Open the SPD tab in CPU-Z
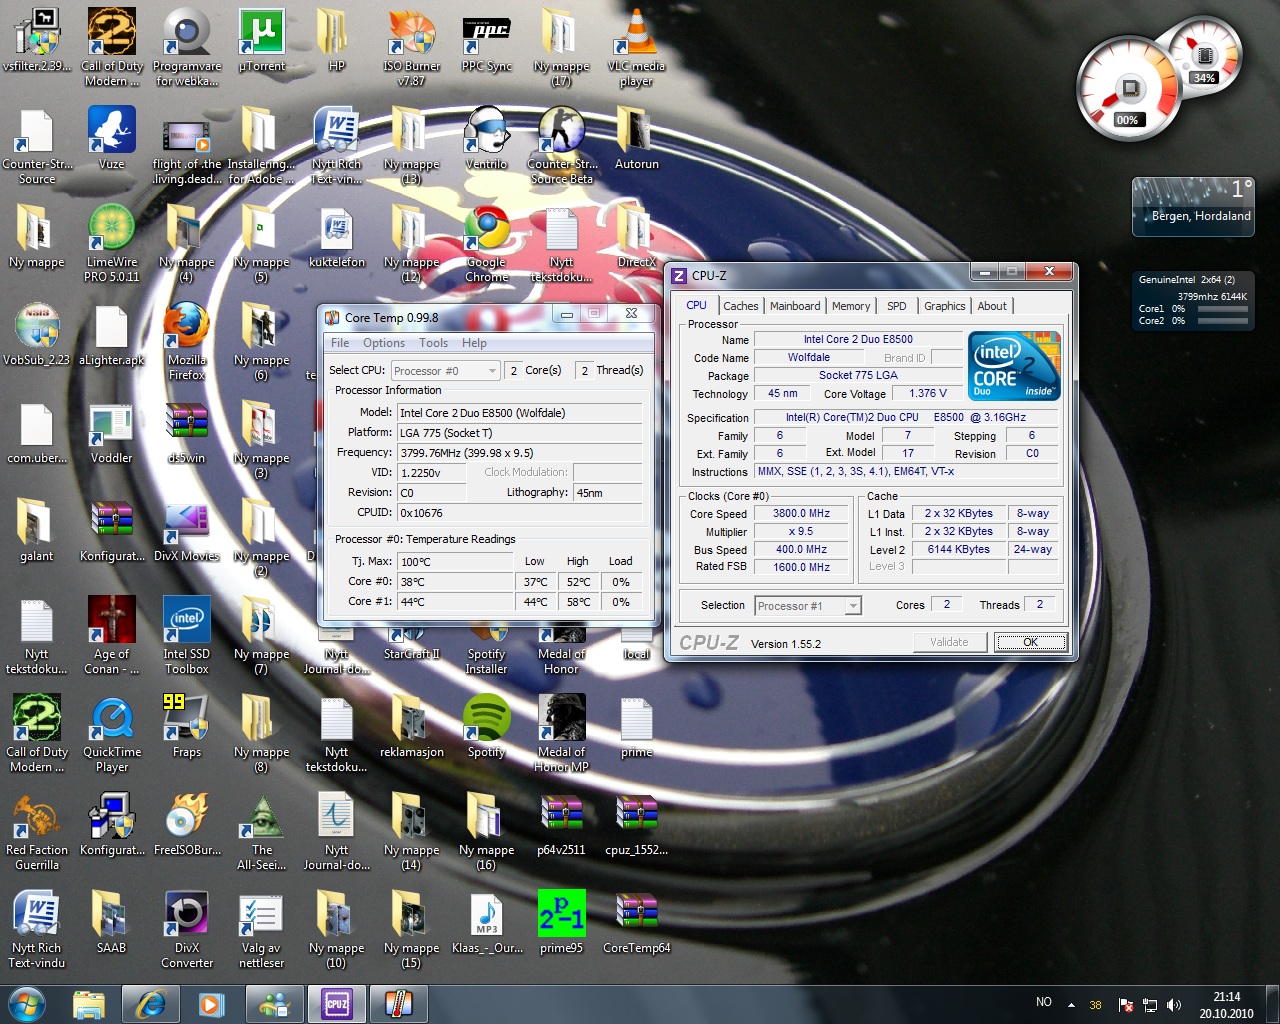This screenshot has width=1280, height=1024. click(x=897, y=306)
